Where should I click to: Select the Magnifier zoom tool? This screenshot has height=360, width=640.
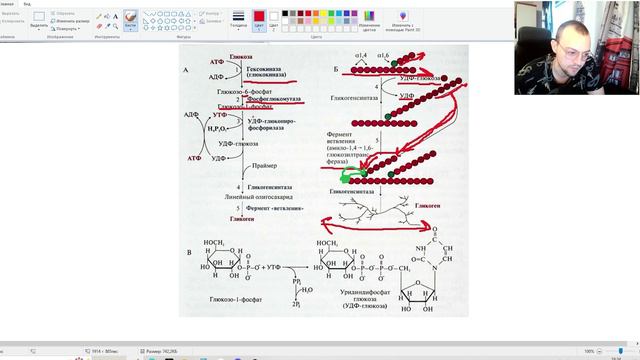pyautogui.click(x=116, y=26)
